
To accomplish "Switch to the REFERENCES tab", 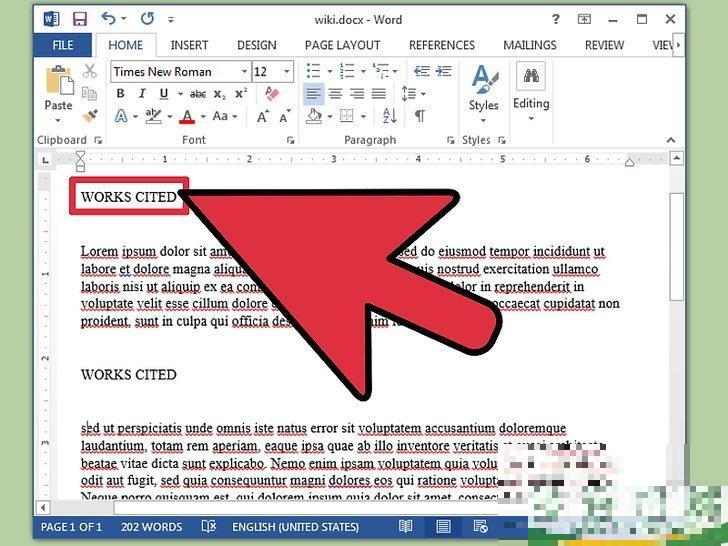I will coord(442,45).
